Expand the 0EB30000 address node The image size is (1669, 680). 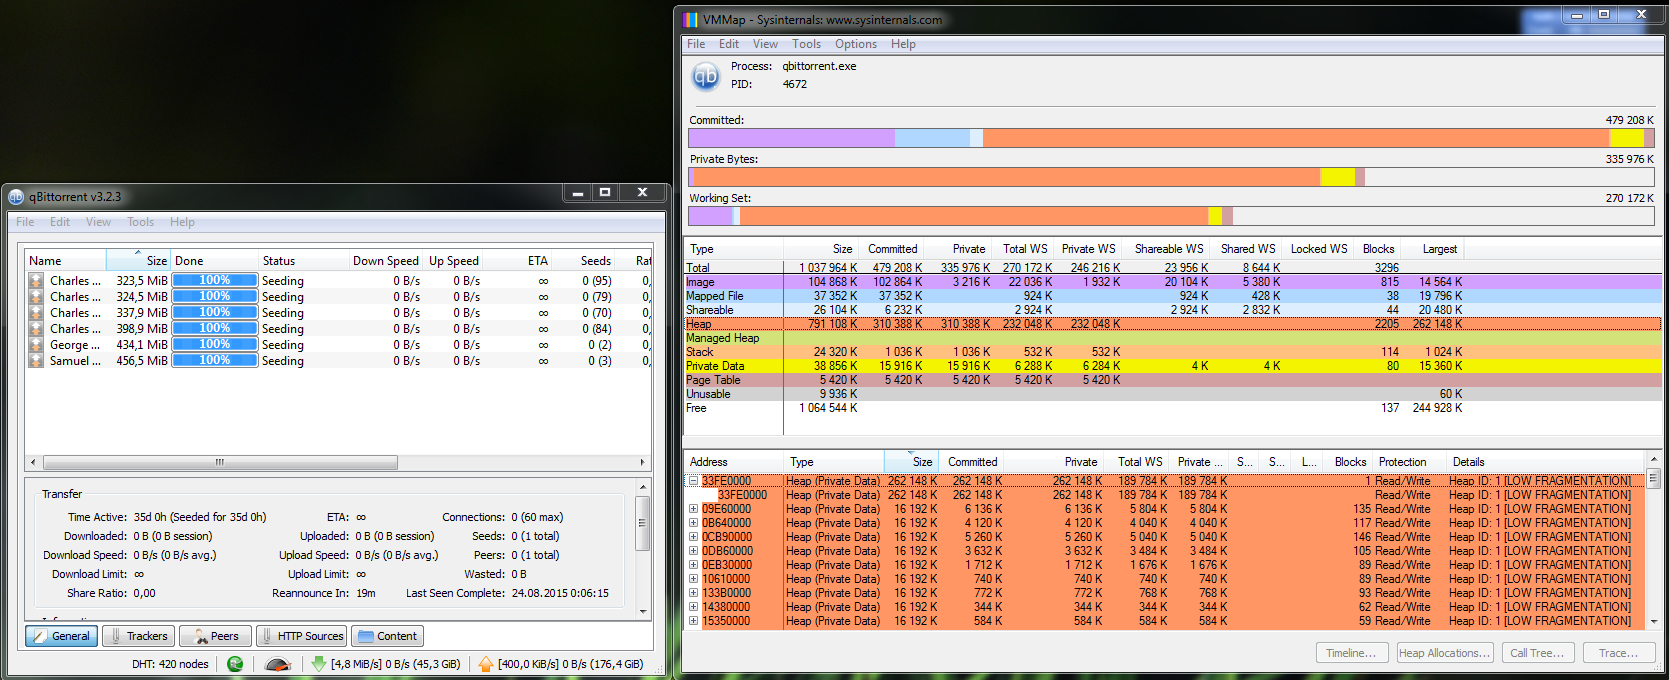coord(693,565)
